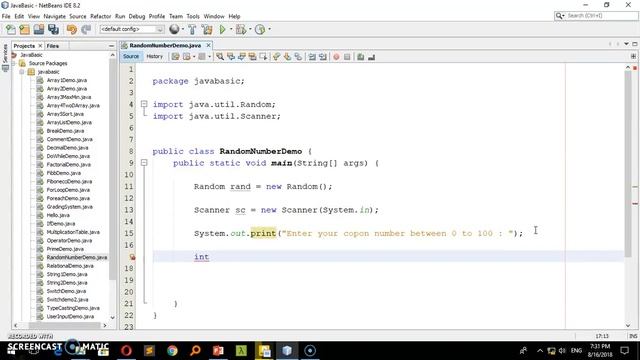
Task: Open the Debug menu
Action: pos(137,16)
